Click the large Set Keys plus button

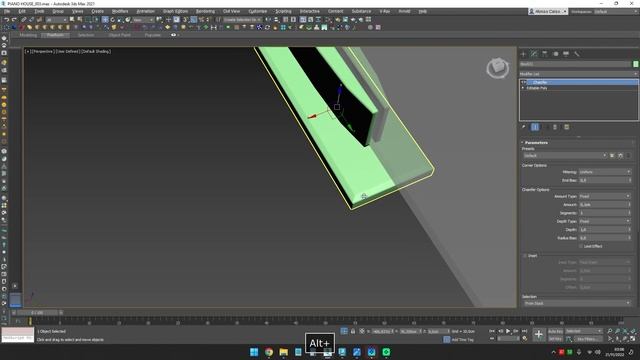(x=539, y=335)
